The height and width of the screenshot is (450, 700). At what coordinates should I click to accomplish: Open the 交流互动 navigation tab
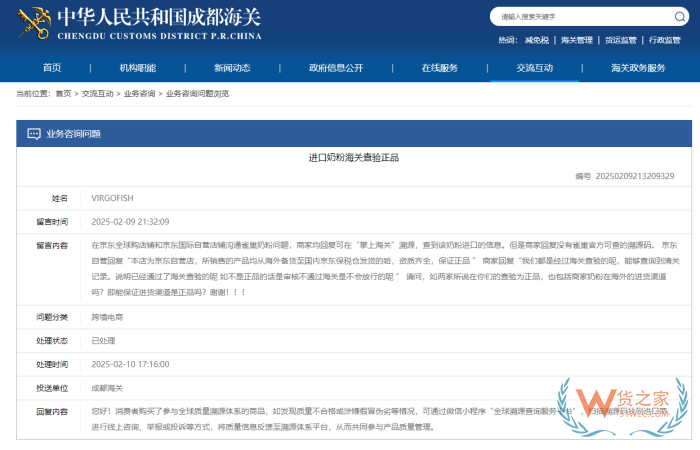point(535,68)
